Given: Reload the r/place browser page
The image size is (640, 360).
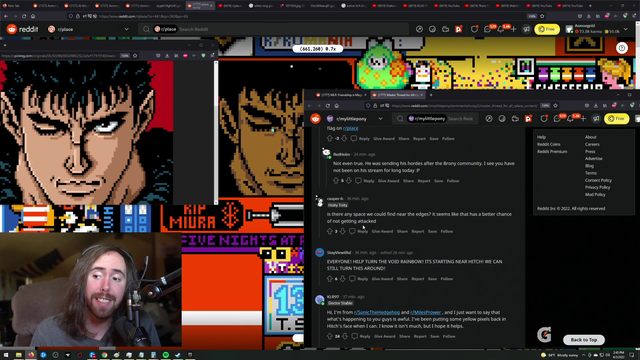Looking at the screenshot, I should (x=24, y=16).
